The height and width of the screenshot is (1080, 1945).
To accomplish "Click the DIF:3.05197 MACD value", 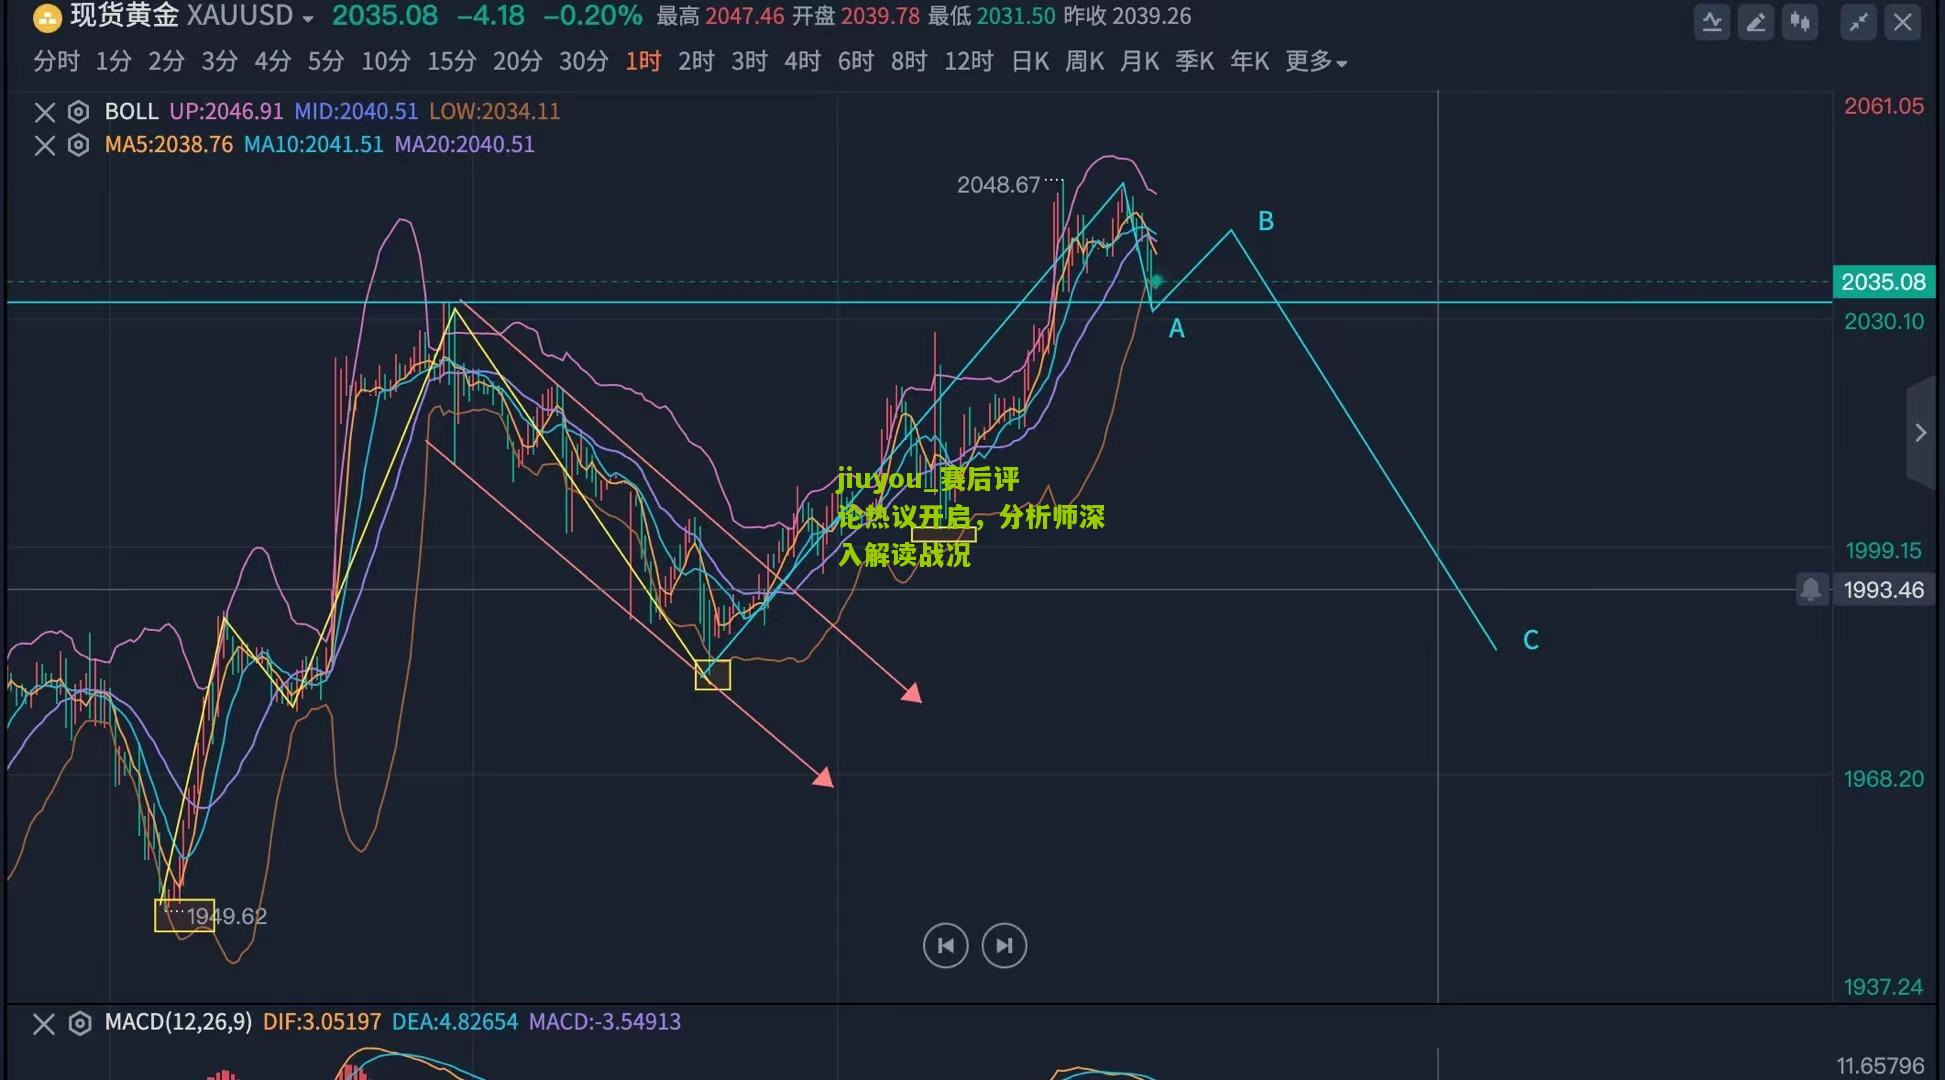I will coord(321,1023).
